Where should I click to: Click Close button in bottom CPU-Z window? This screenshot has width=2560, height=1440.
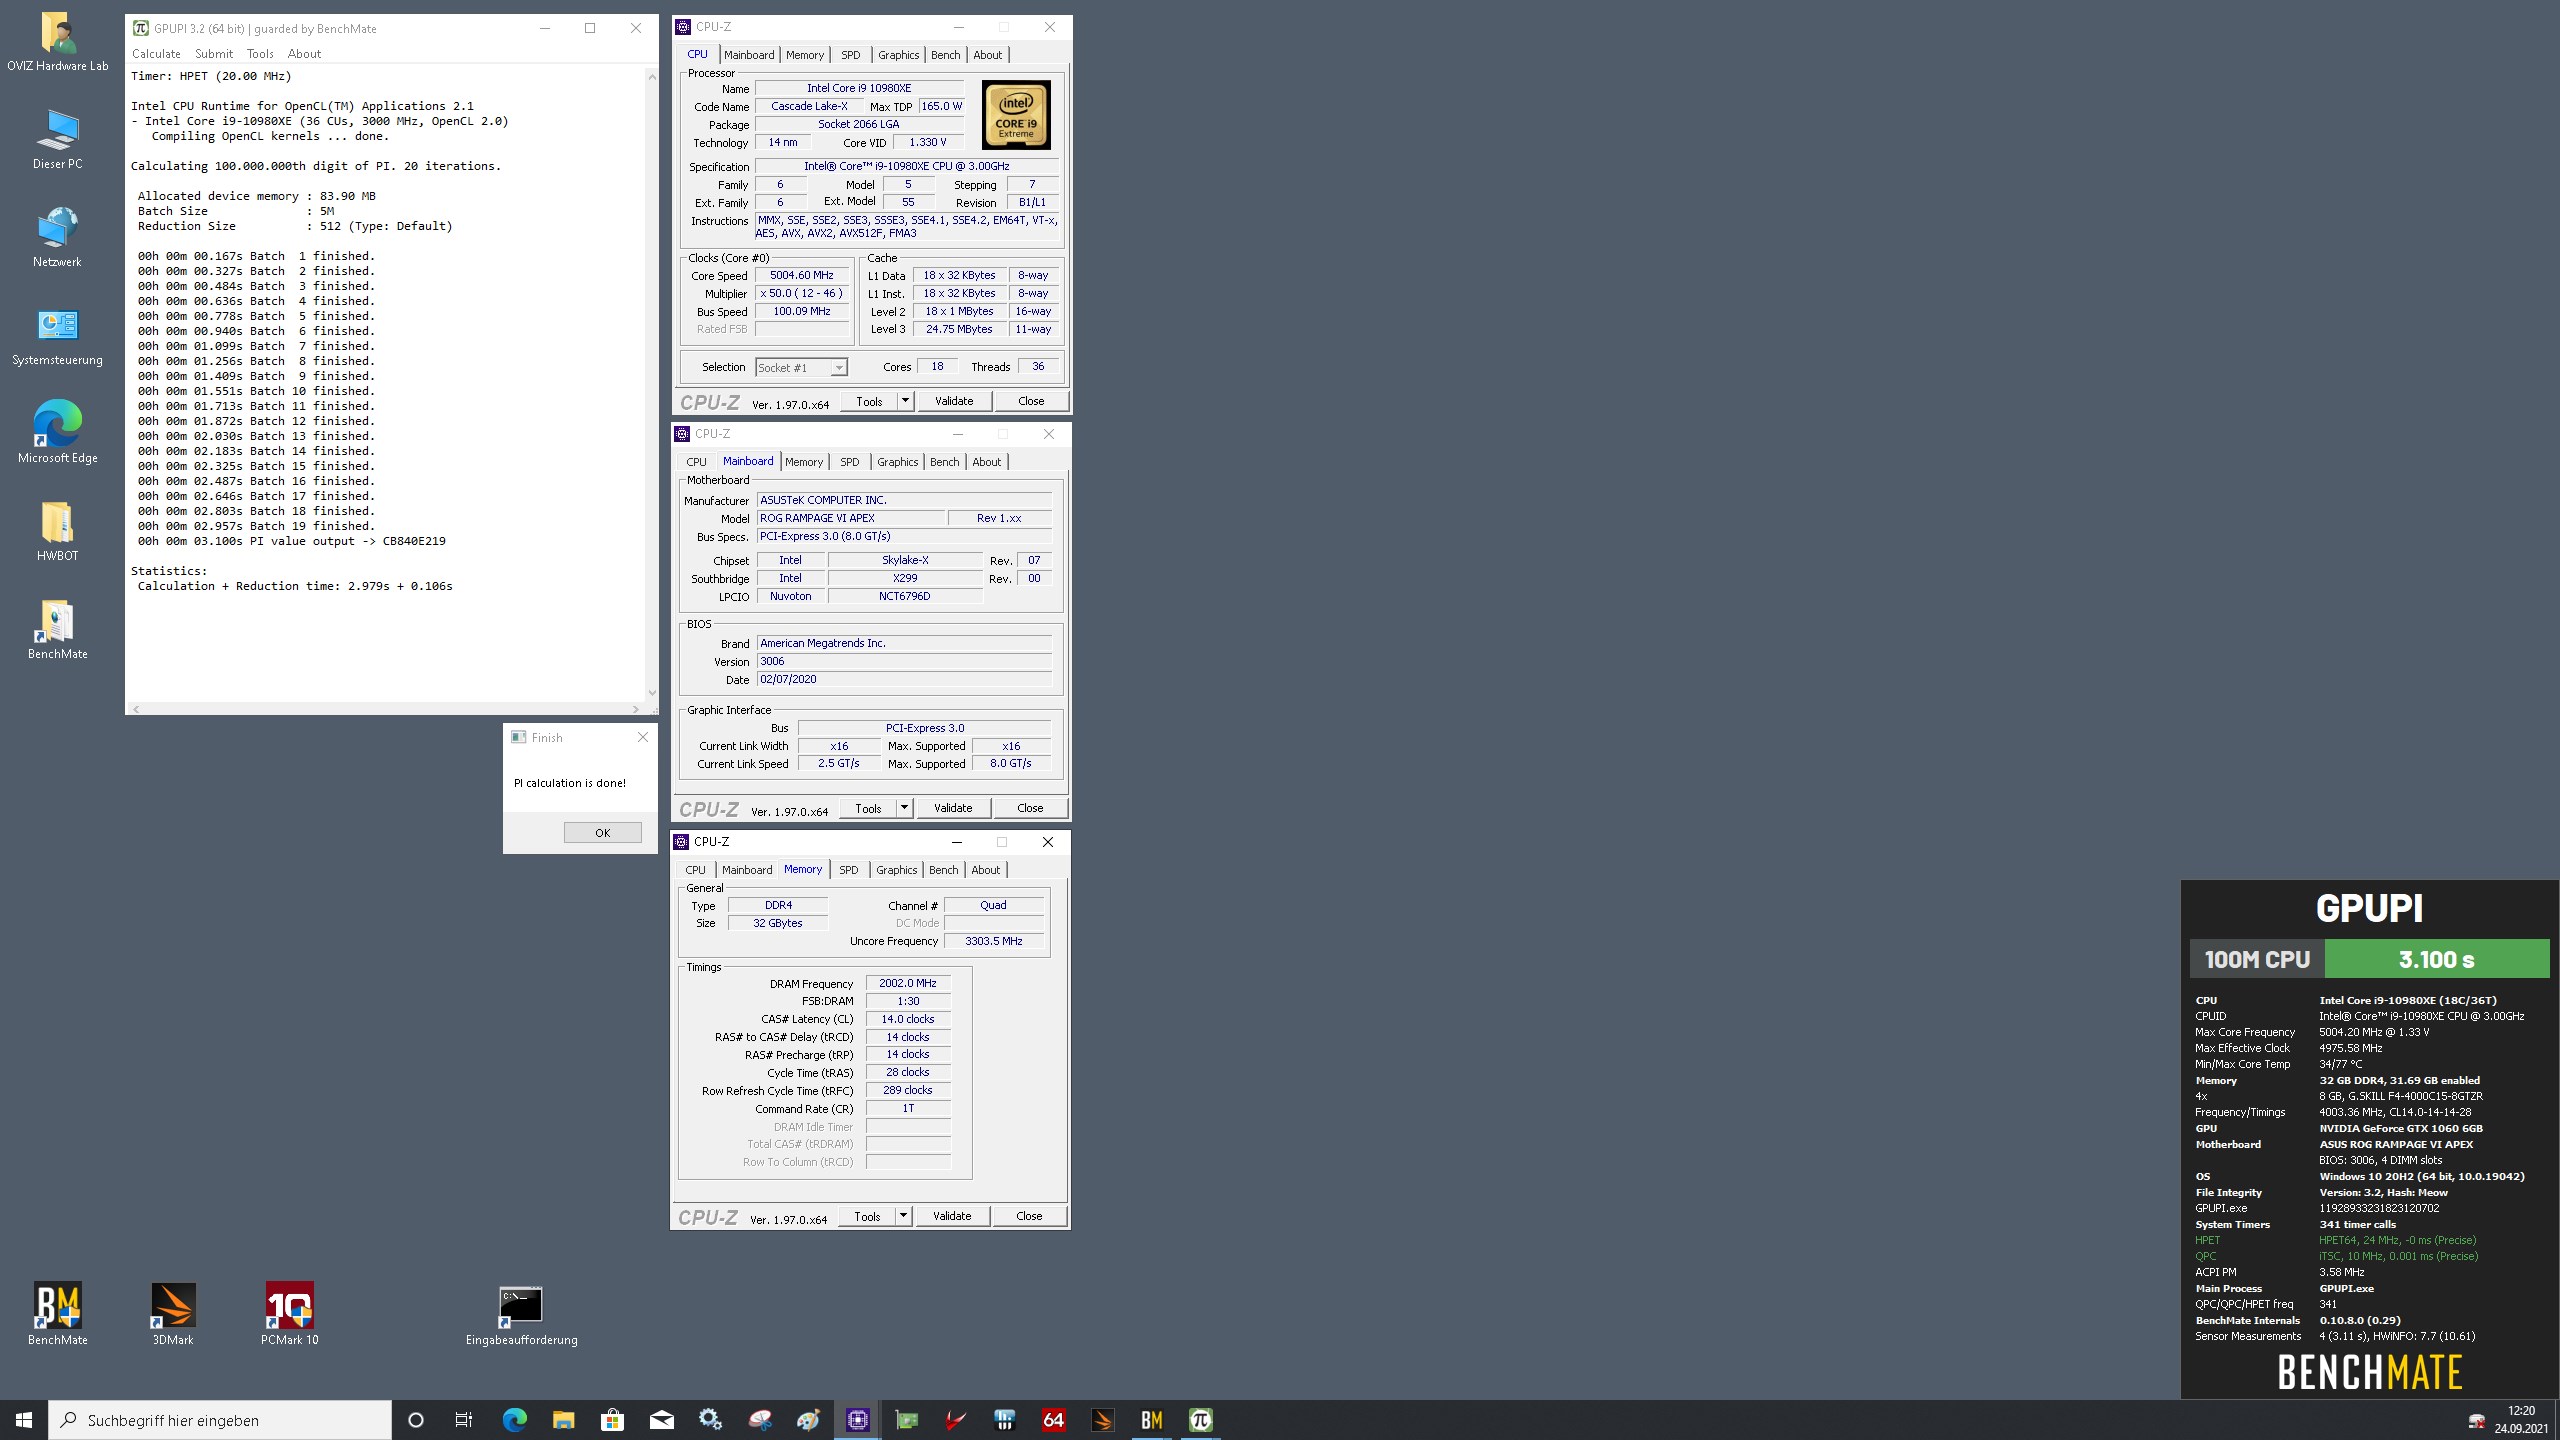tap(1029, 1216)
